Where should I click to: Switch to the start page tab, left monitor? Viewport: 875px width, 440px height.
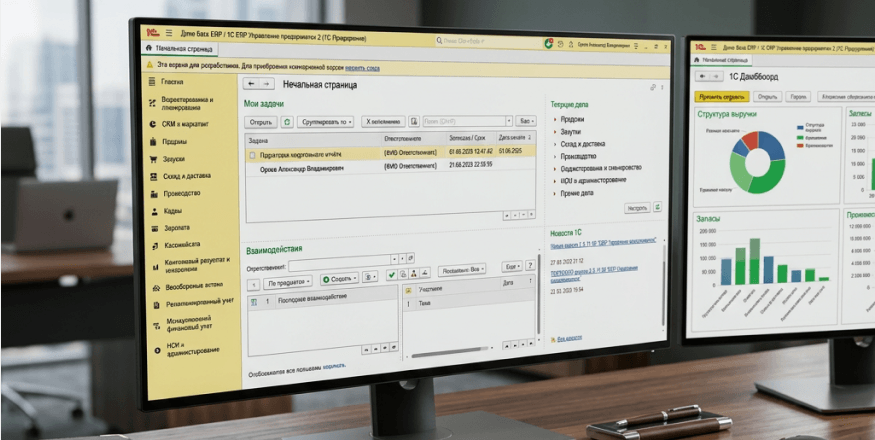click(x=179, y=49)
